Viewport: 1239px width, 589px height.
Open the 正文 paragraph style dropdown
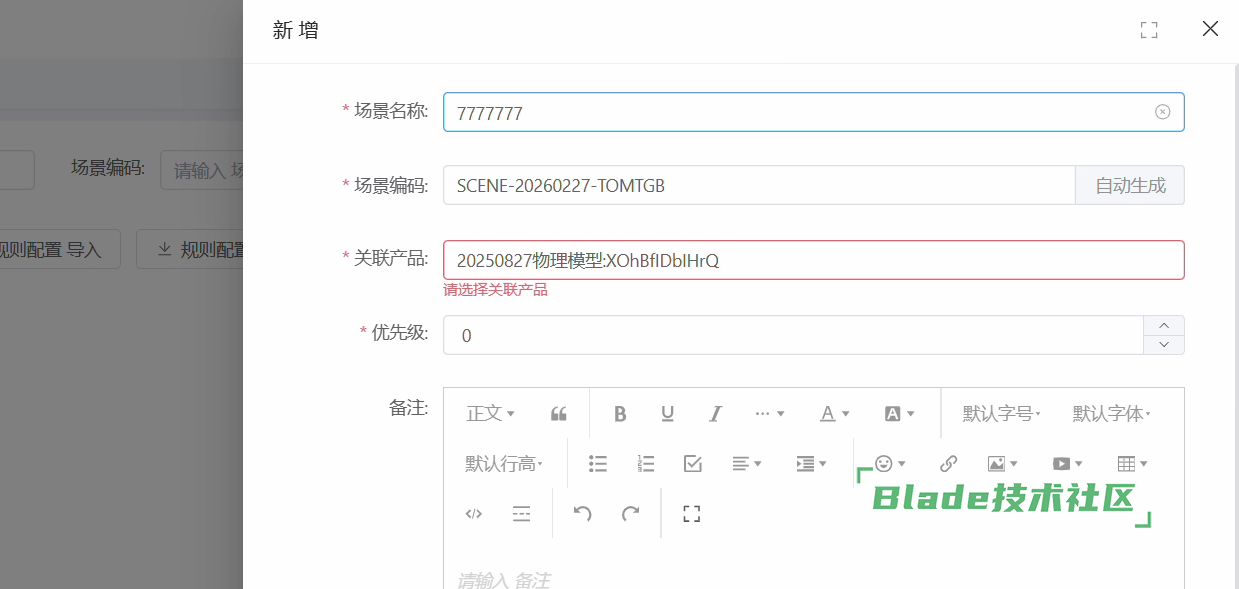point(489,412)
